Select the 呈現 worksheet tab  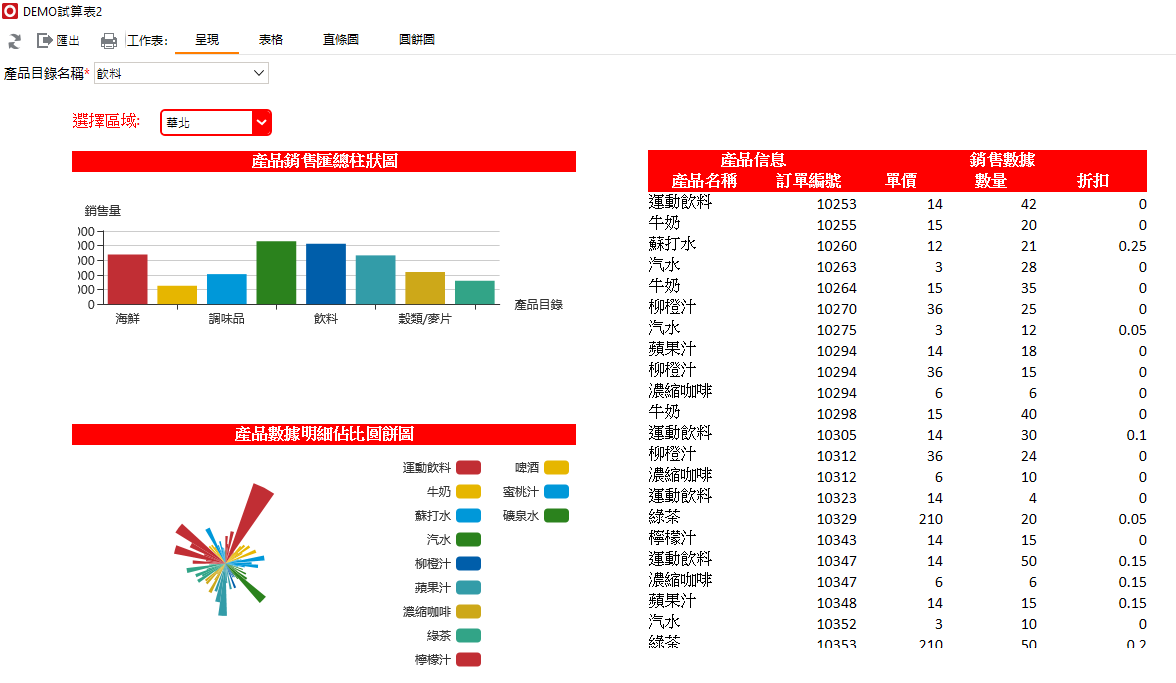click(x=207, y=40)
